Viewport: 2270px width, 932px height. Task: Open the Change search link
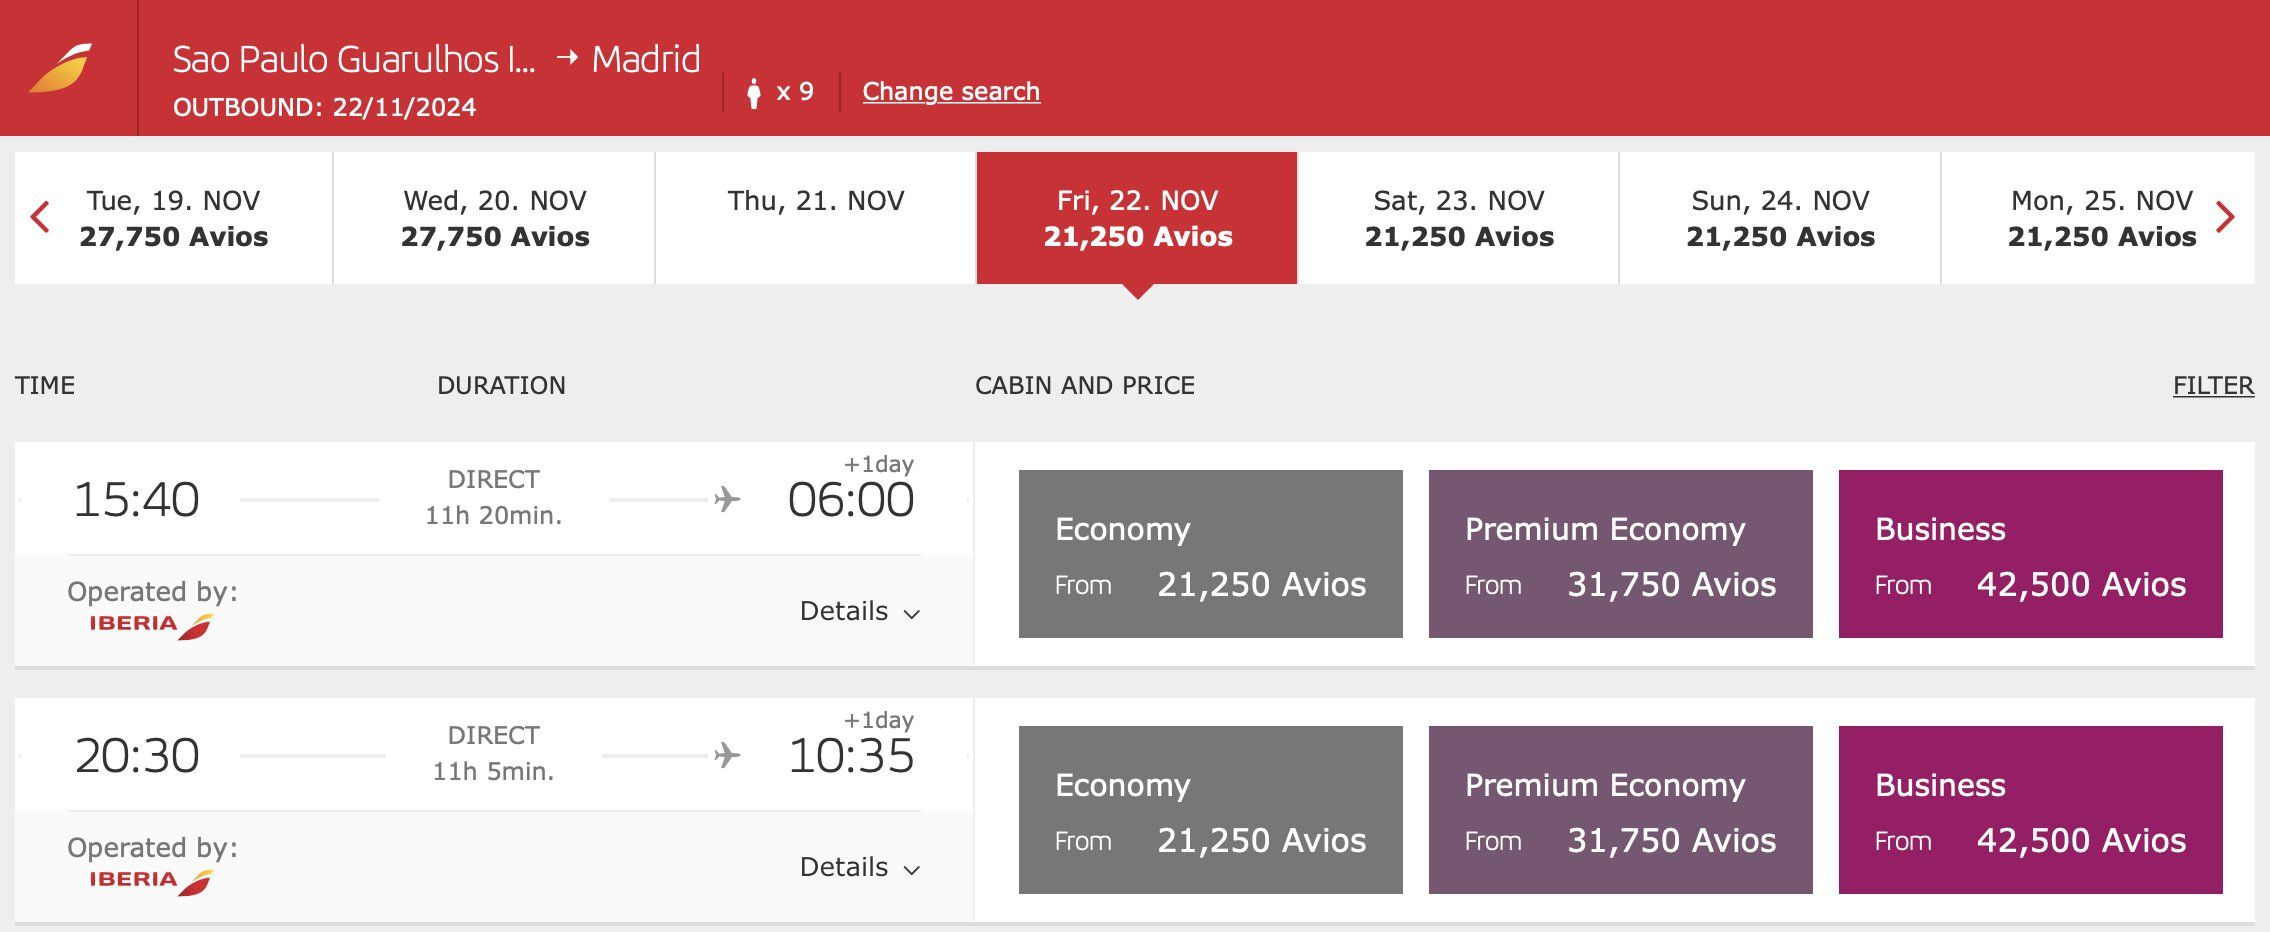951,91
